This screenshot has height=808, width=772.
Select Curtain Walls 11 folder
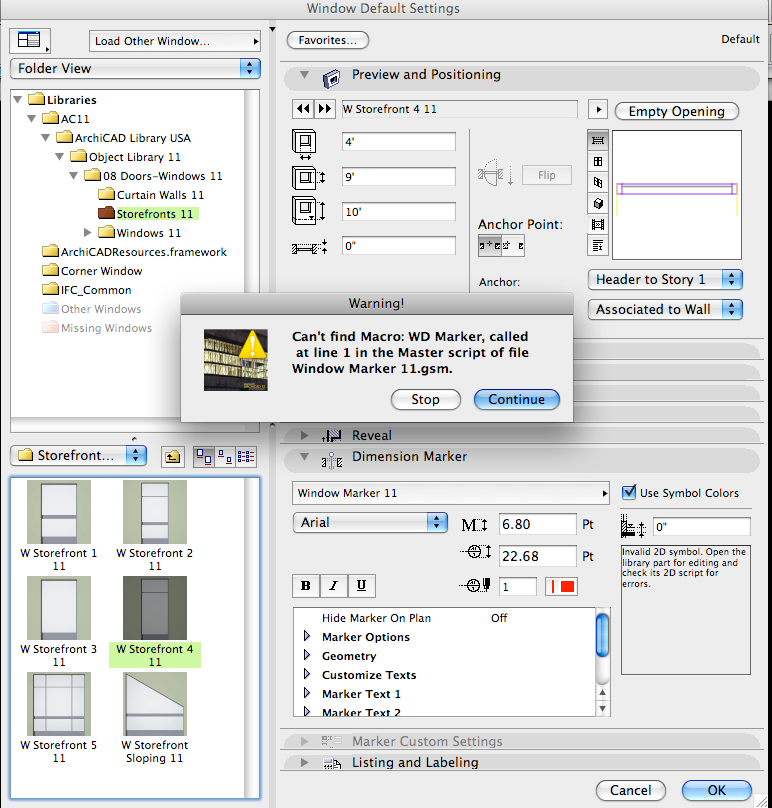[x=151, y=195]
